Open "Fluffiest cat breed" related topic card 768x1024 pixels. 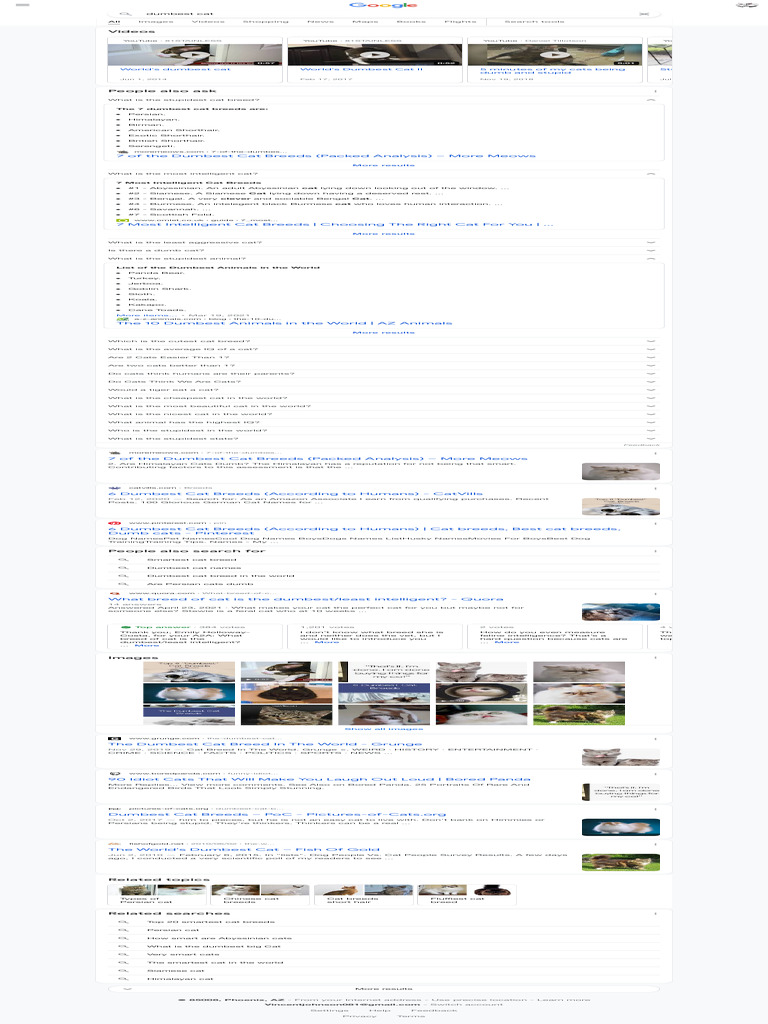coord(466,895)
